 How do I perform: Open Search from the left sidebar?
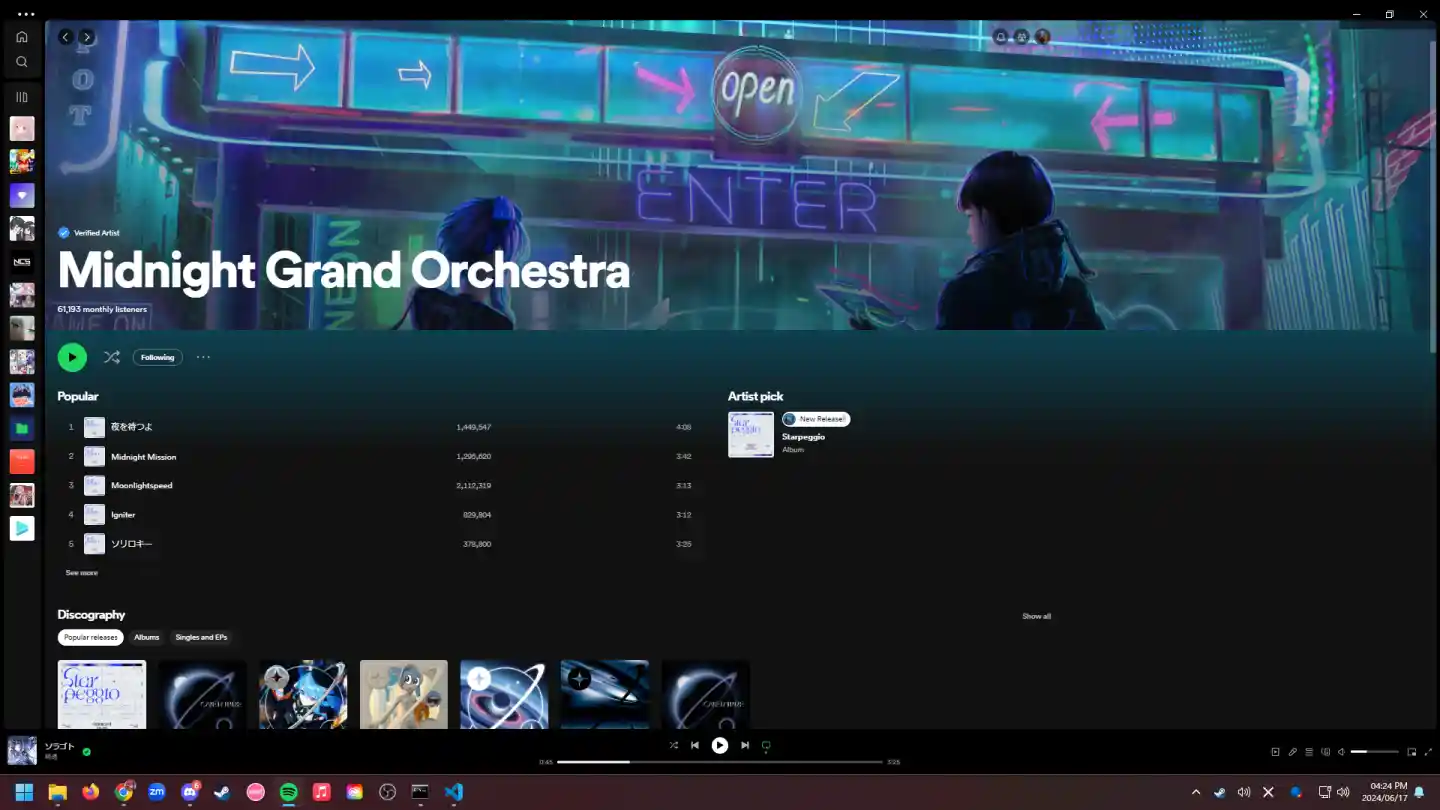tap(21, 61)
